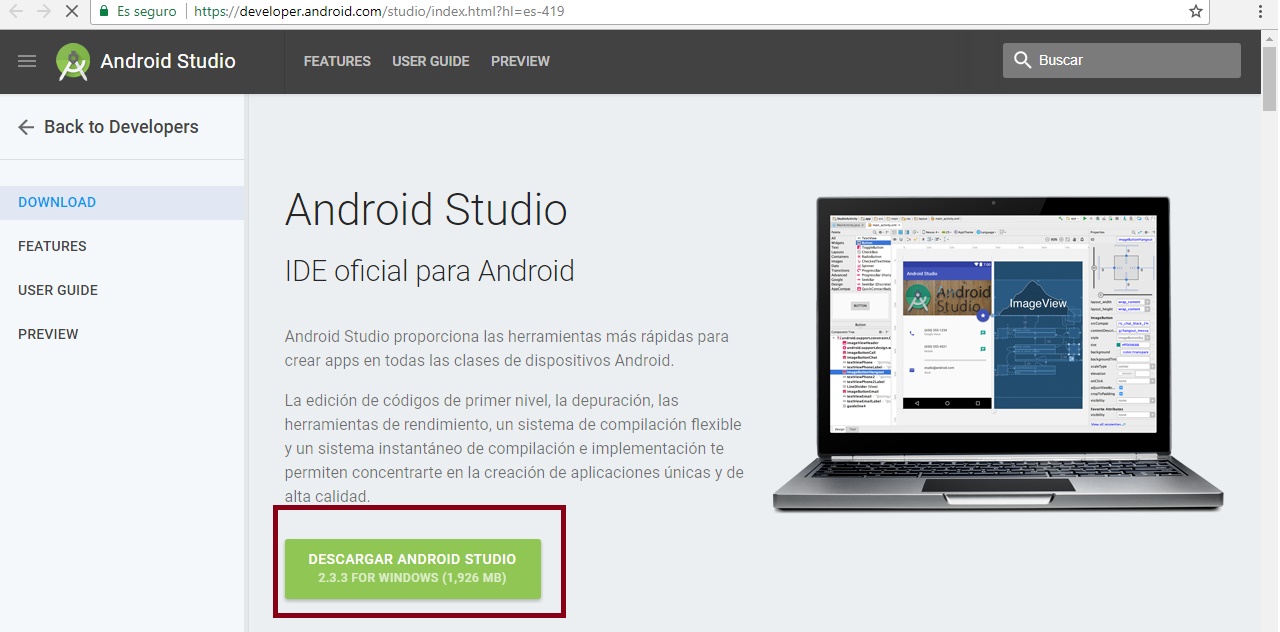
Task: Click 'Descargar Android Studio' download button
Action: (413, 567)
